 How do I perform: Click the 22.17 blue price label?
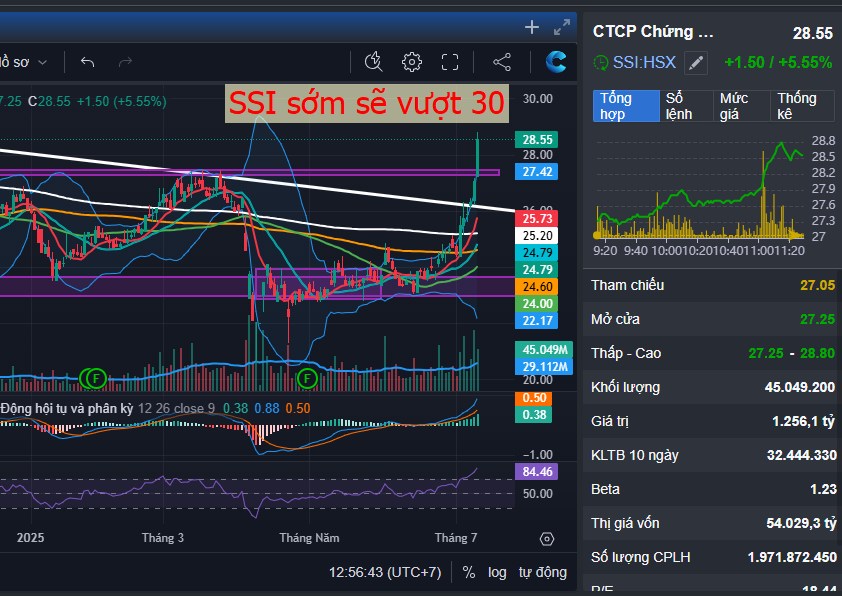point(537,321)
